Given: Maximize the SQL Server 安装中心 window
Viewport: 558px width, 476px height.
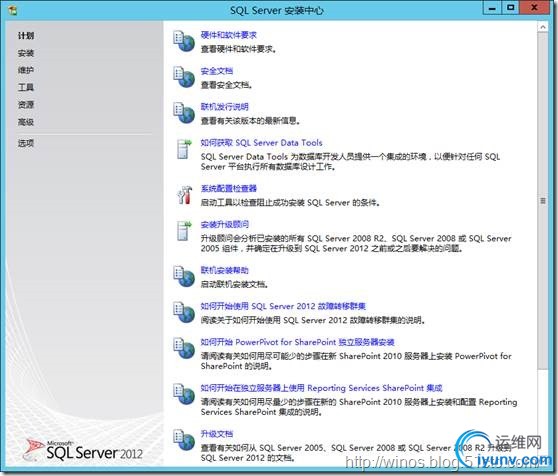Looking at the screenshot, I should [x=511, y=8].
